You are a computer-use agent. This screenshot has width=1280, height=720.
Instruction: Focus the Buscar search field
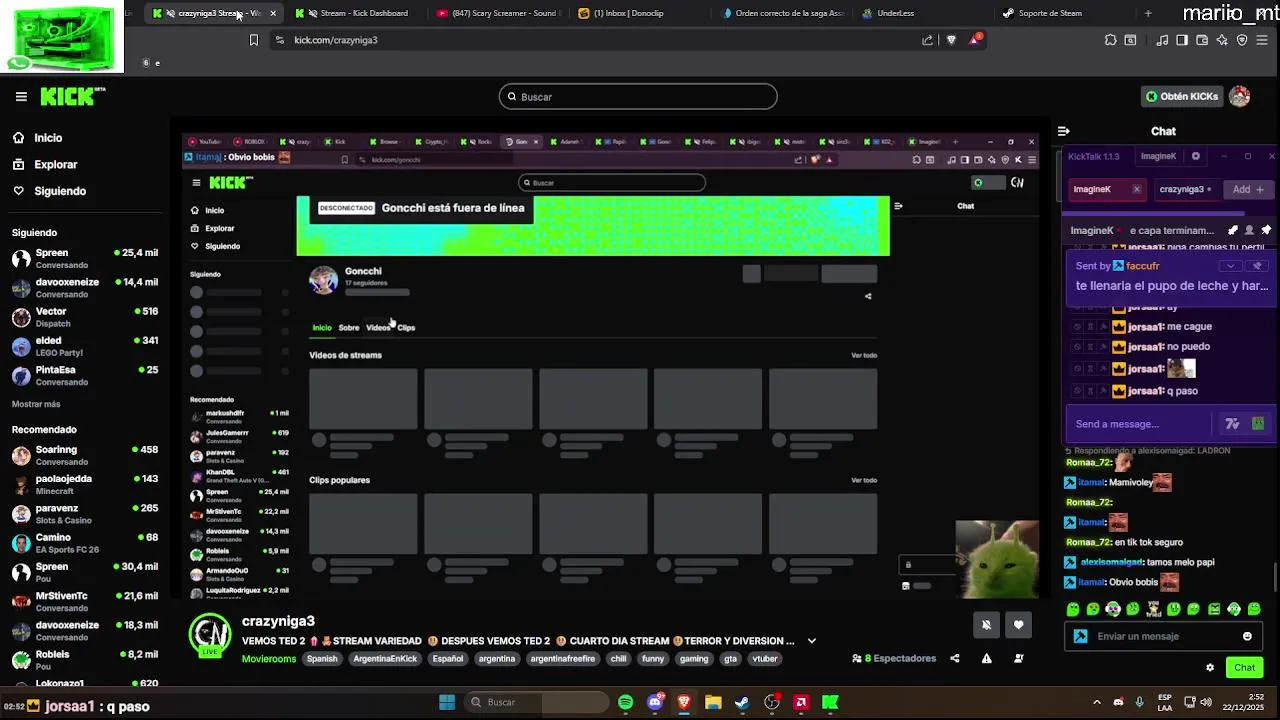pos(638,97)
